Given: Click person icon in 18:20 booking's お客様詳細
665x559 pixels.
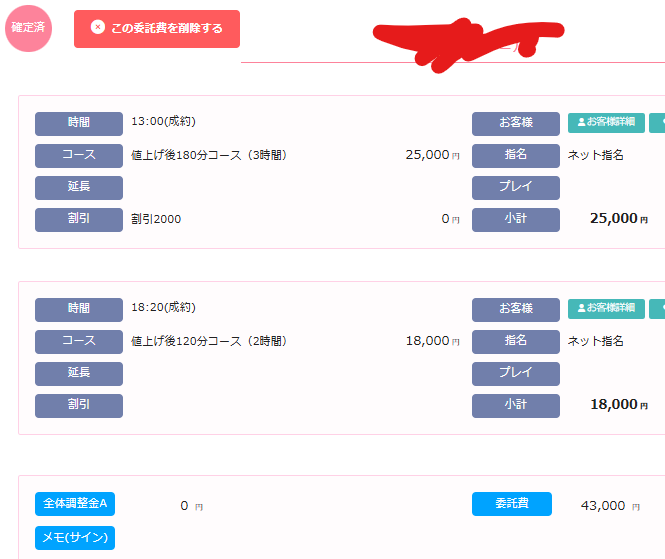Looking at the screenshot, I should click(581, 309).
